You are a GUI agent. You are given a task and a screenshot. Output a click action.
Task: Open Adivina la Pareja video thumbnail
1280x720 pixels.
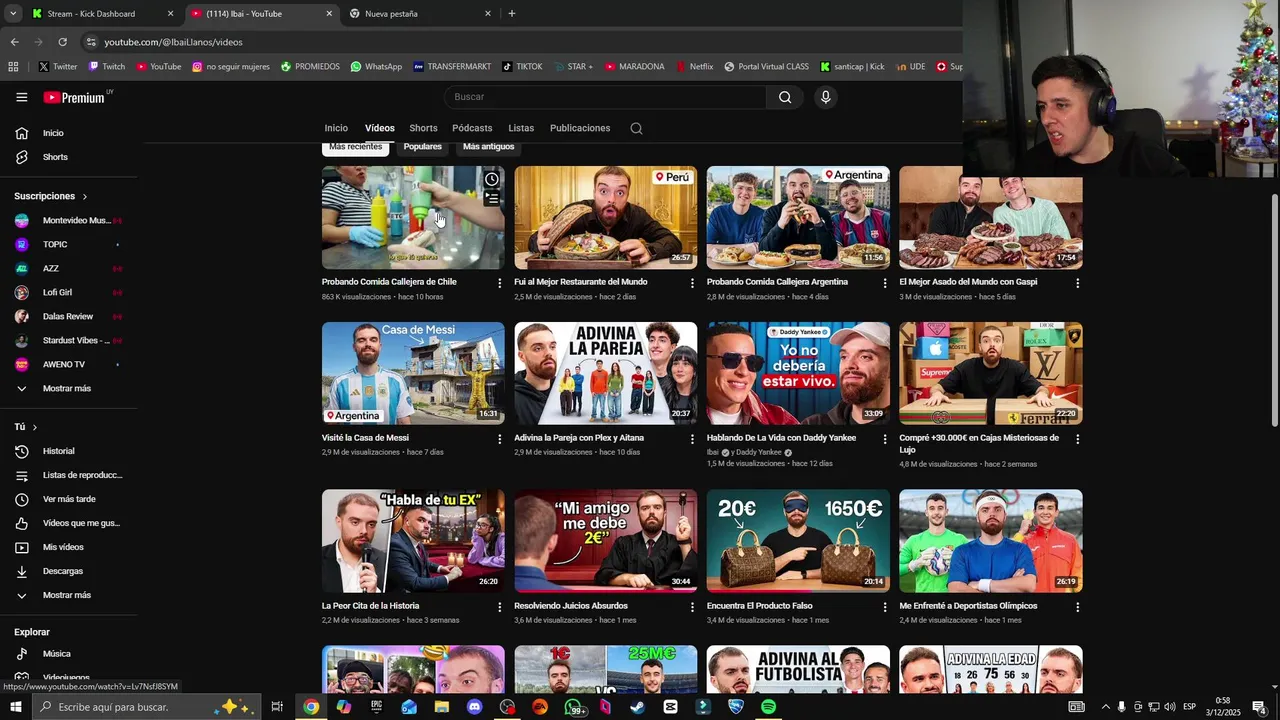[x=606, y=373]
